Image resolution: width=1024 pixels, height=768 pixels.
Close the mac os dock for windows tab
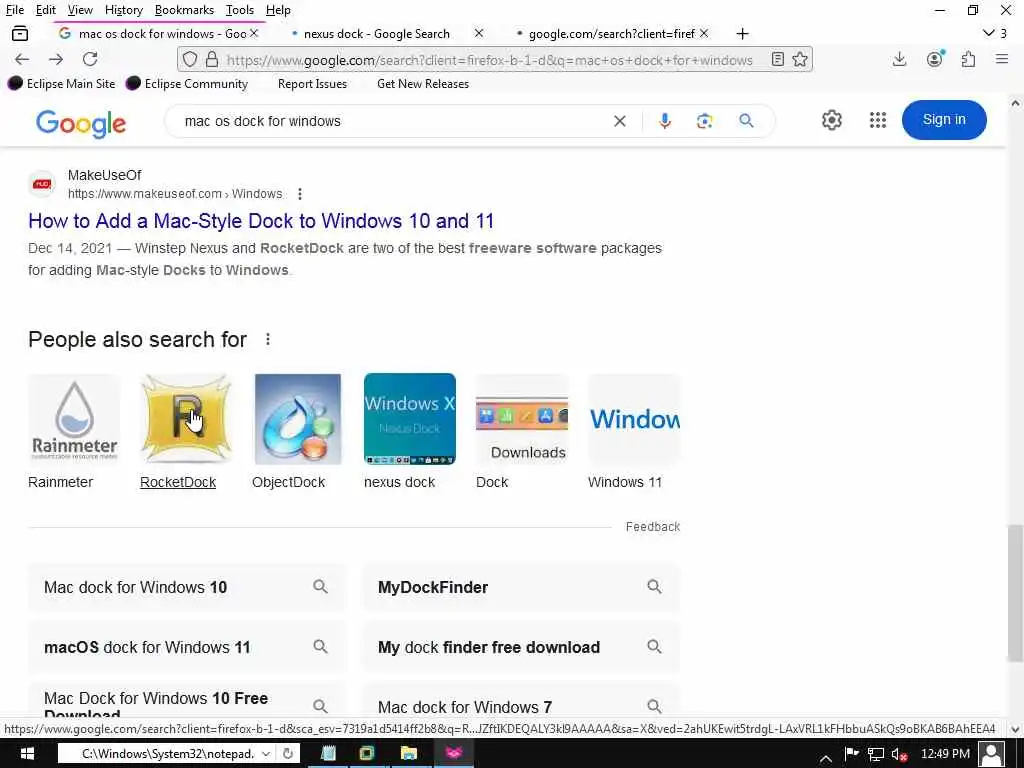click(x=254, y=33)
